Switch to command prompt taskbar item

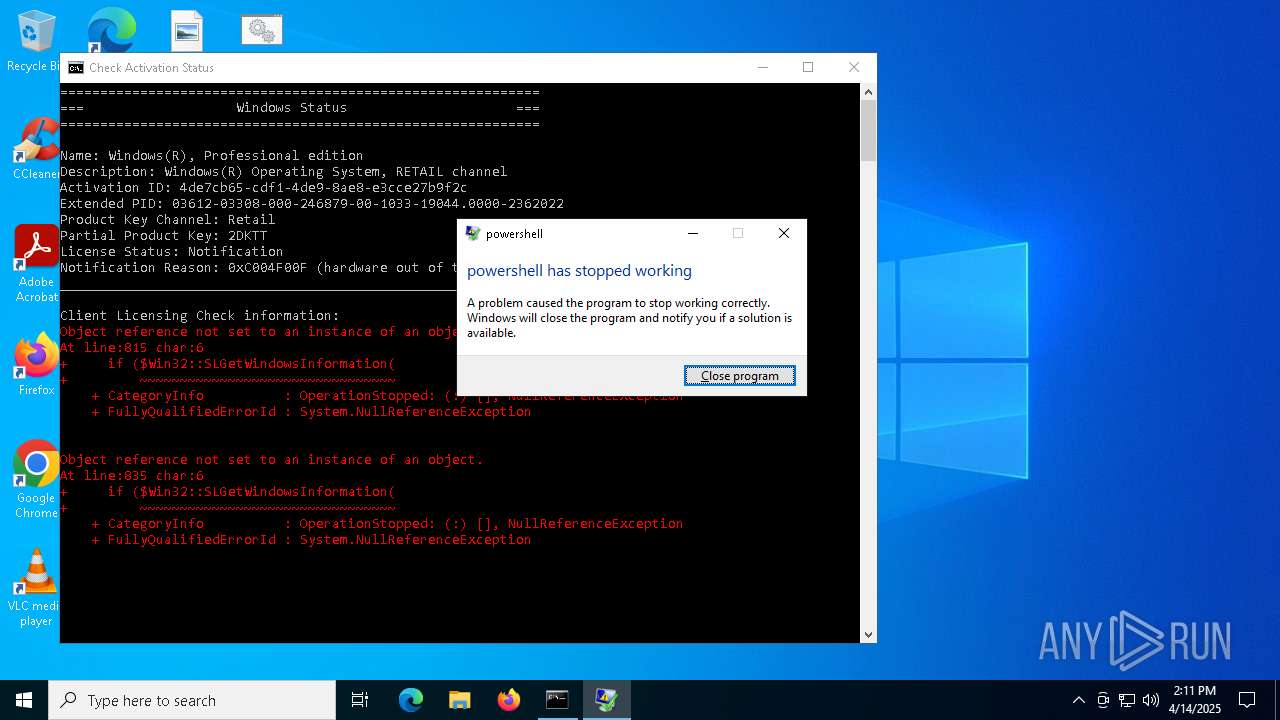click(x=557, y=700)
